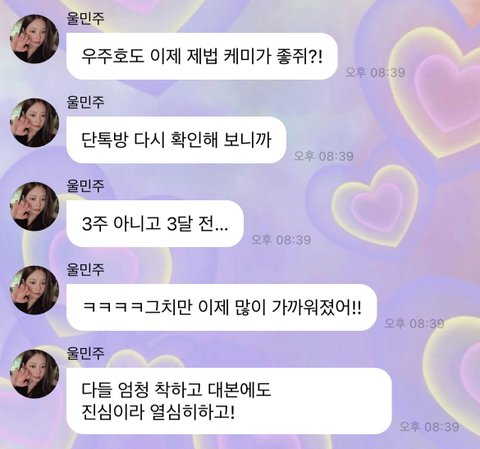Click sender name 울민주 above the '우주호도' message
480x449 pixels.
point(86,18)
